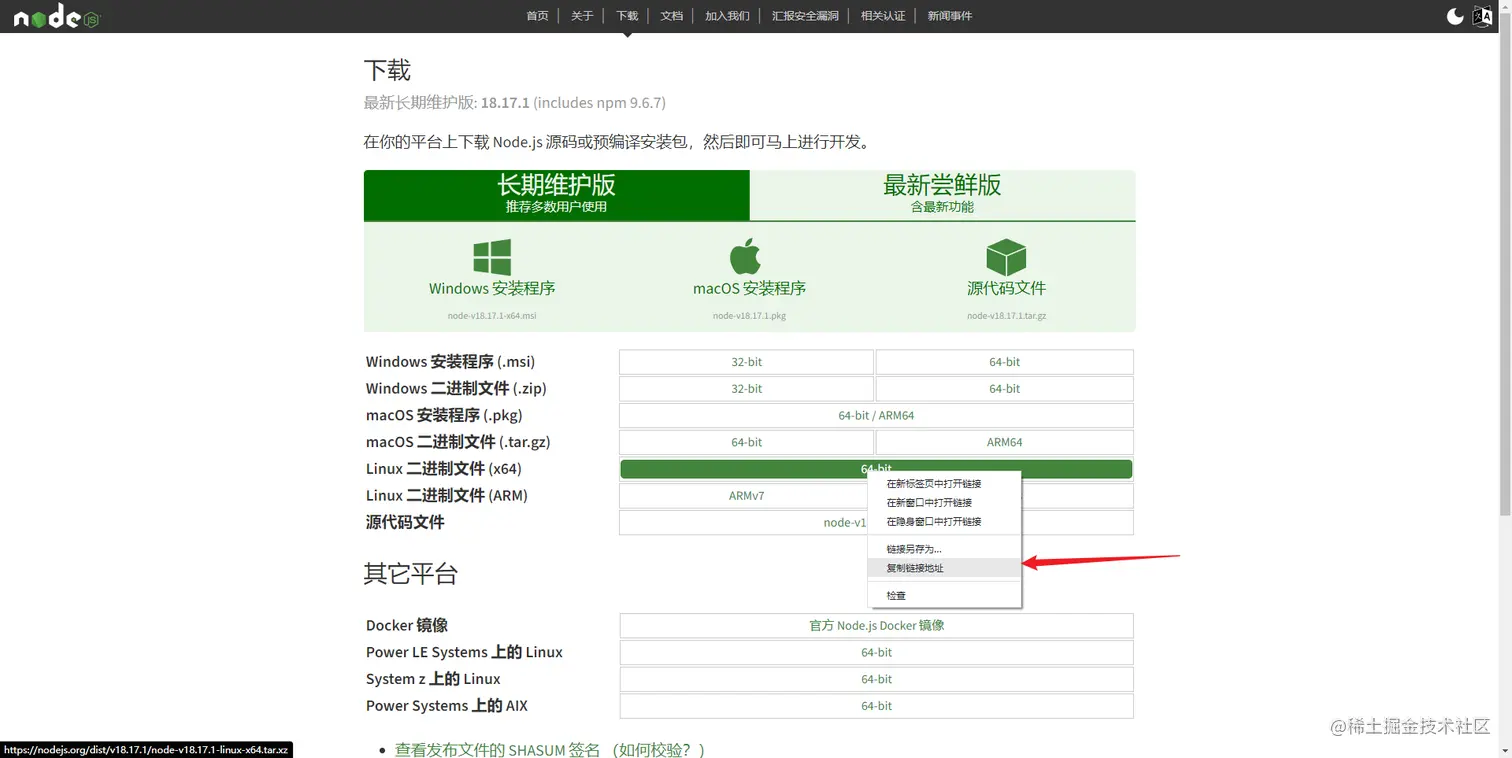Download Windows .zip 64-bit

[1004, 389]
